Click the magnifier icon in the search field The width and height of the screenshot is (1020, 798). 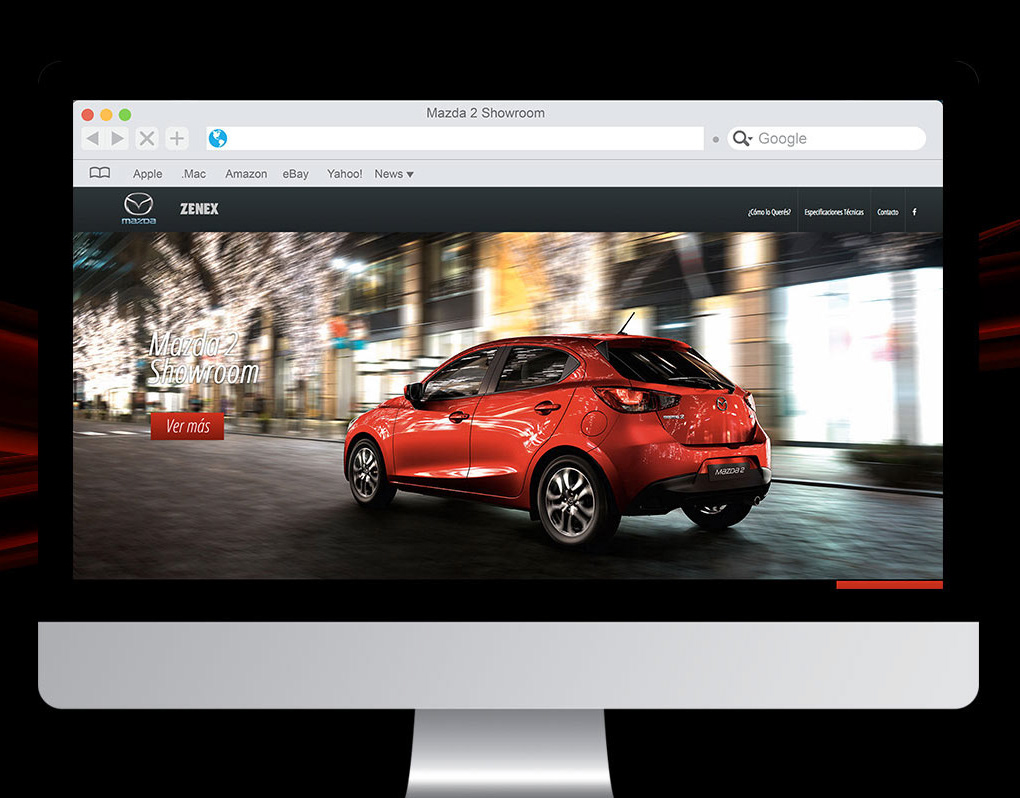[742, 139]
